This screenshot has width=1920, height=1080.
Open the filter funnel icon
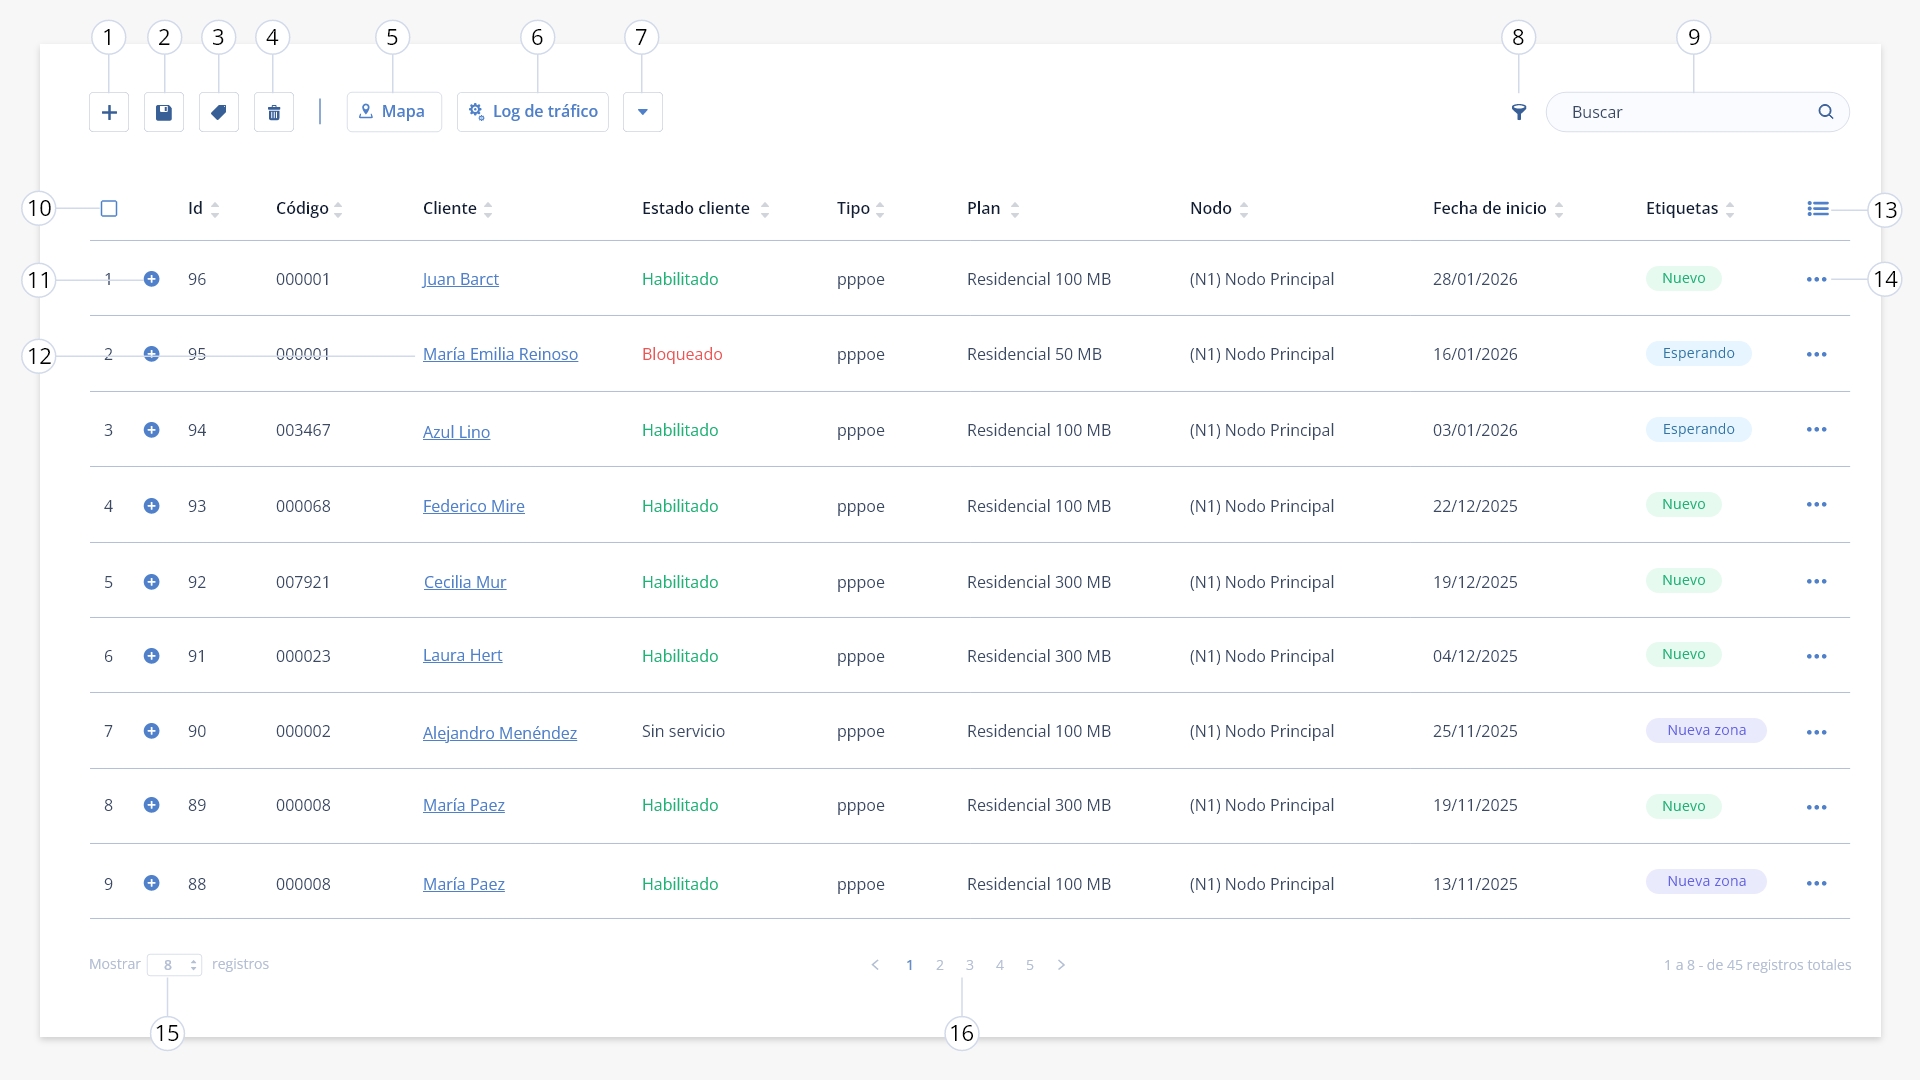tap(1519, 112)
